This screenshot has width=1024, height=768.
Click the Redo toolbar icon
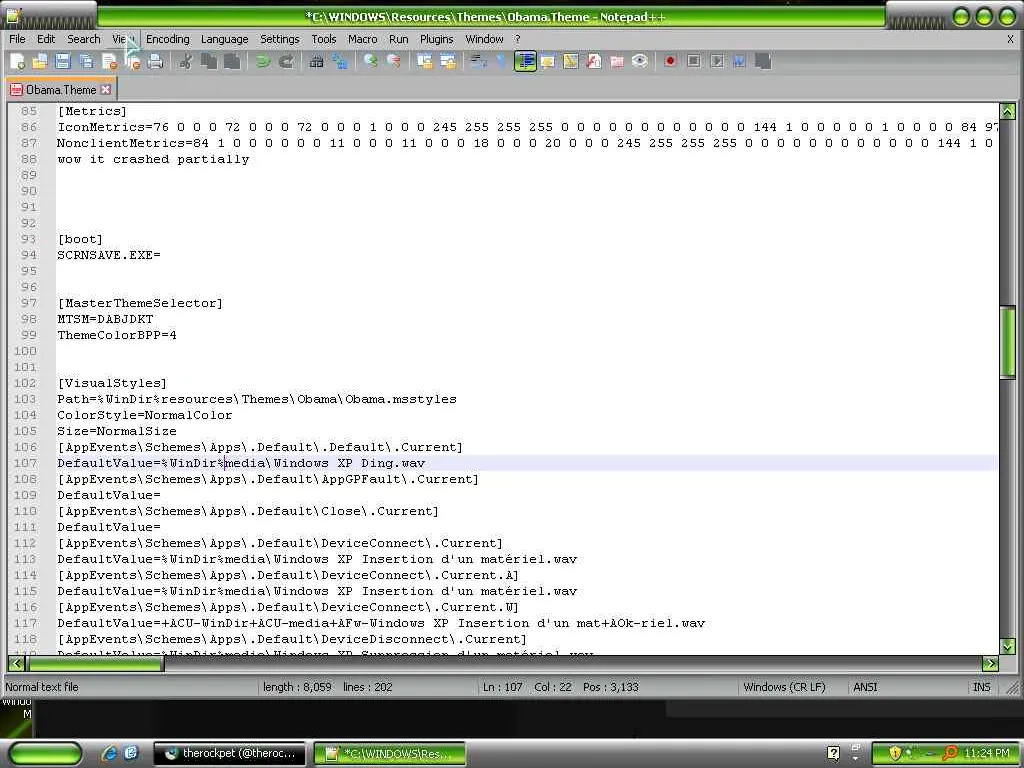285,61
